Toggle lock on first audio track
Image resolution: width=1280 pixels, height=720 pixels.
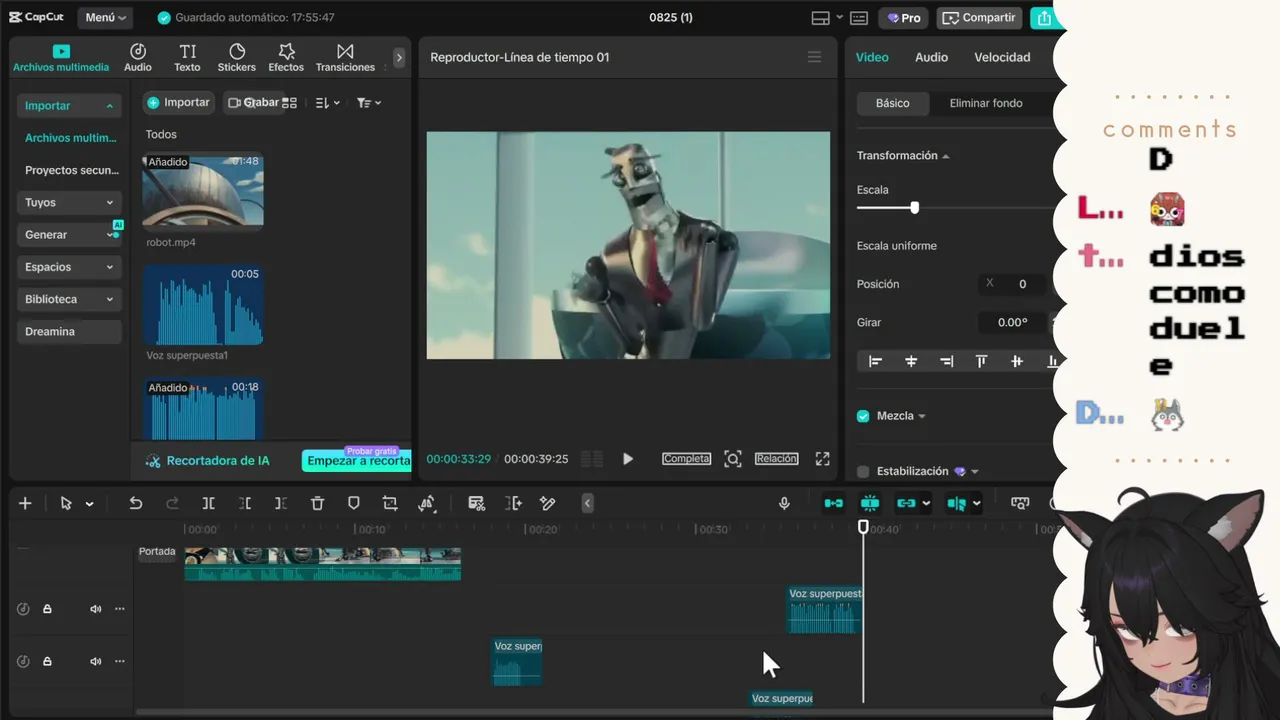(47, 609)
